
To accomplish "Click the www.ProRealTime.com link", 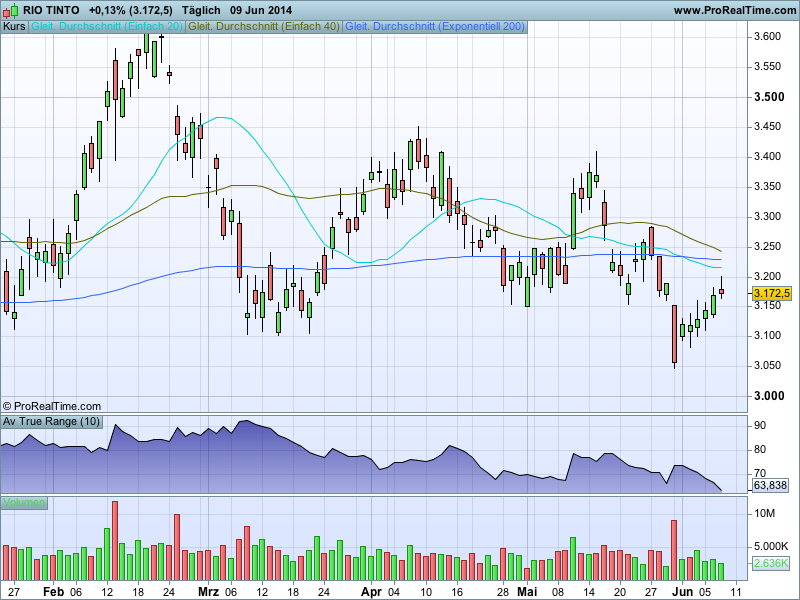I will click(x=735, y=10).
